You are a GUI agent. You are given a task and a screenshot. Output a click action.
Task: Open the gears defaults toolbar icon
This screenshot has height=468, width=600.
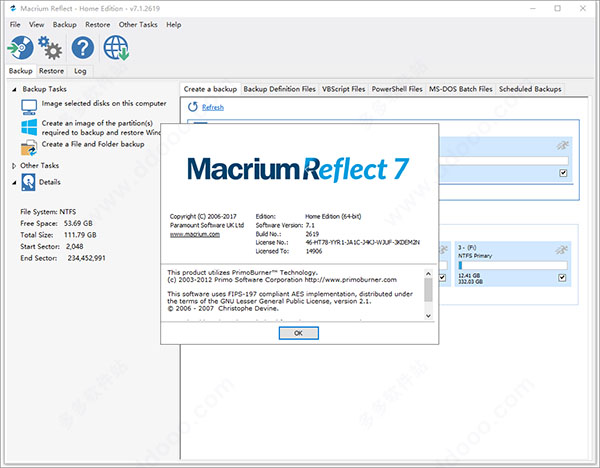50,48
